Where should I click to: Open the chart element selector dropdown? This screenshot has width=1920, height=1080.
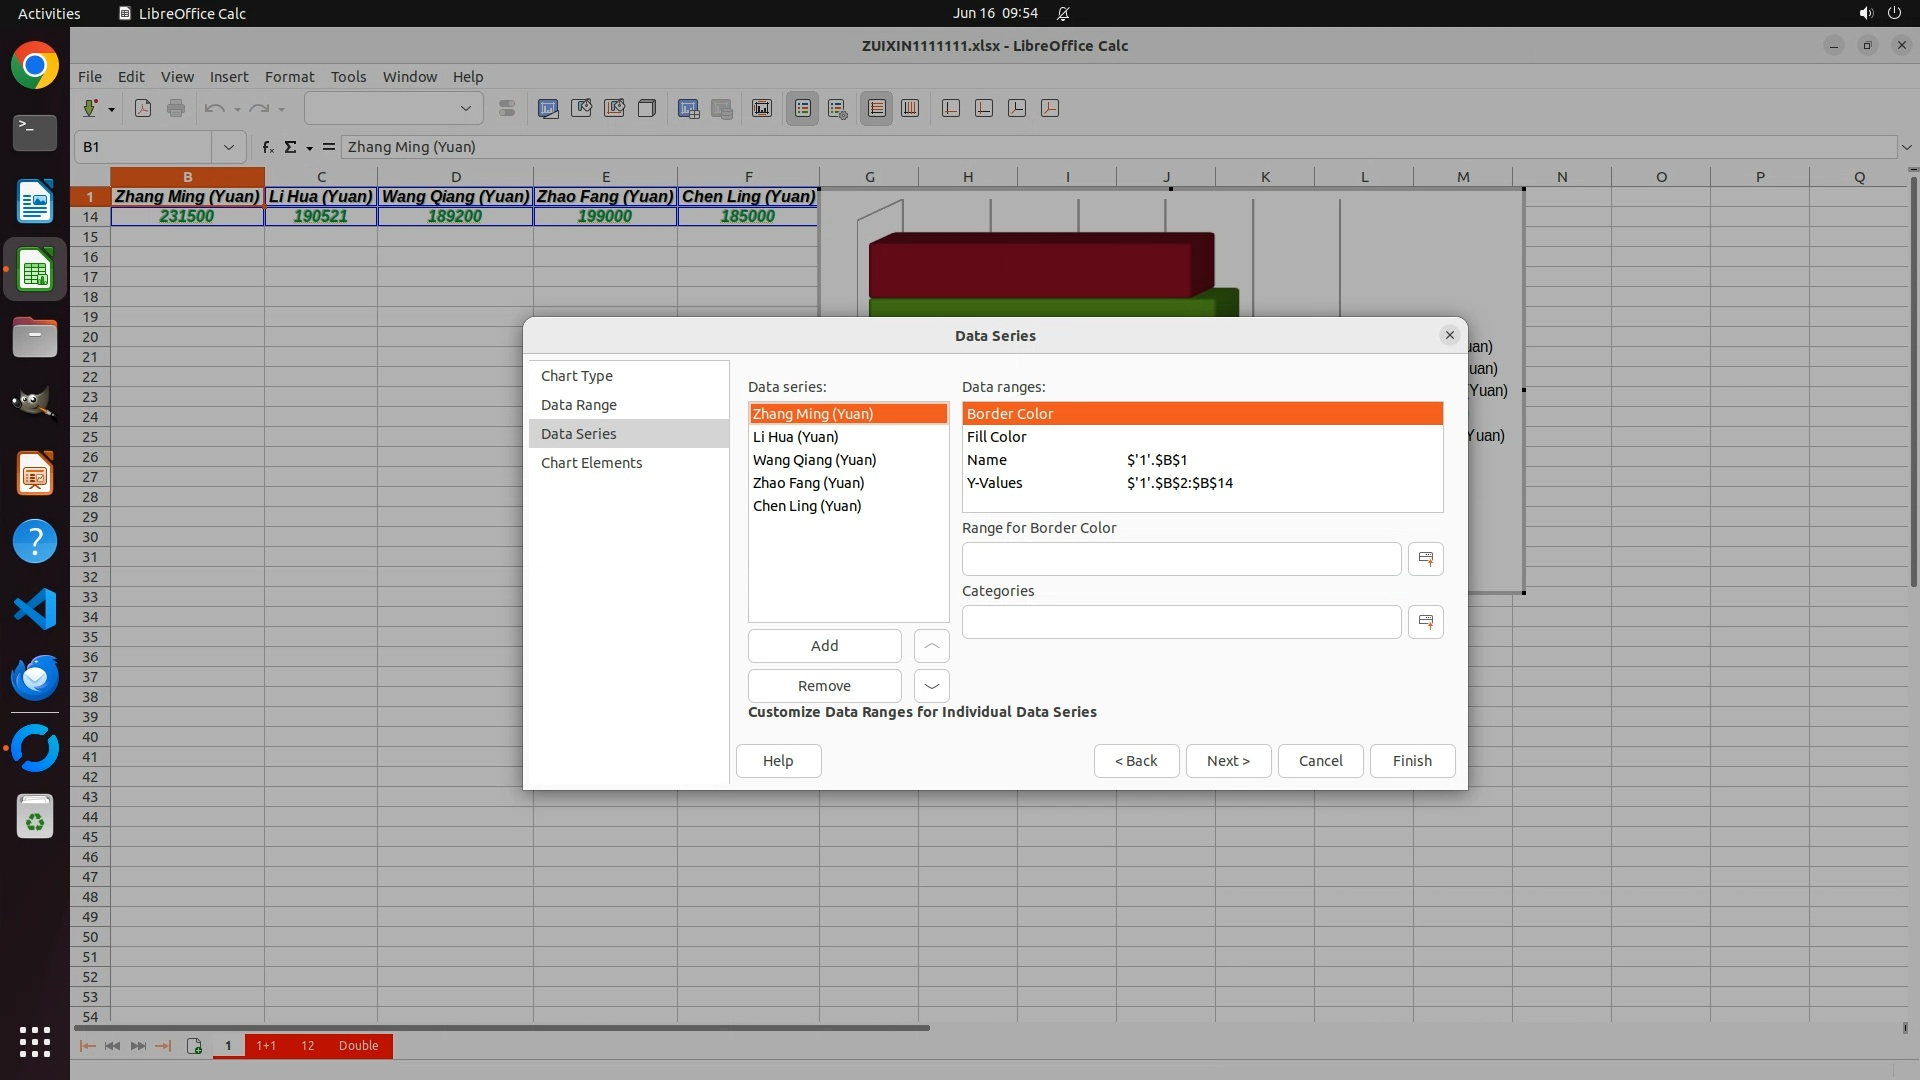pyautogui.click(x=465, y=109)
